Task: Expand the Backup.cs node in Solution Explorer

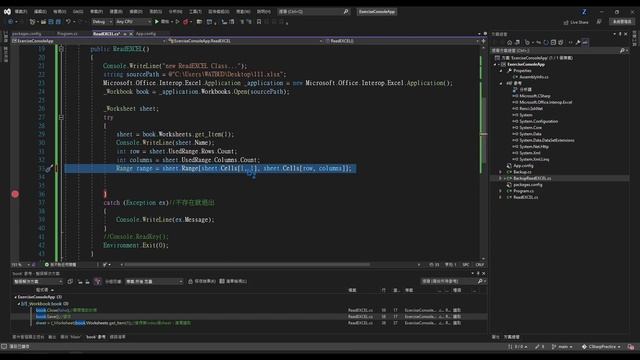Action: click(501, 172)
